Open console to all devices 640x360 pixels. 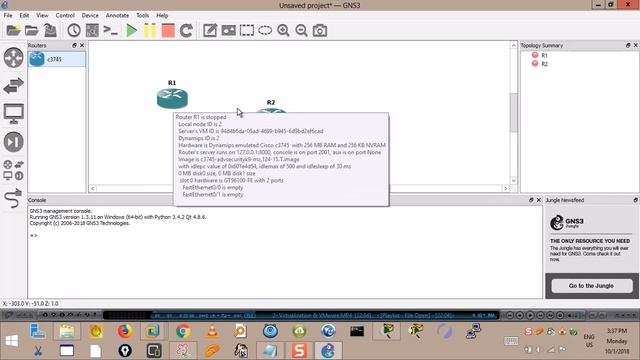coord(110,30)
